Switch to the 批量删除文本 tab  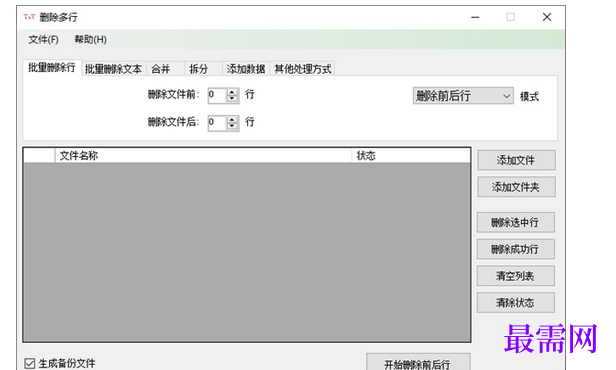(x=114, y=69)
